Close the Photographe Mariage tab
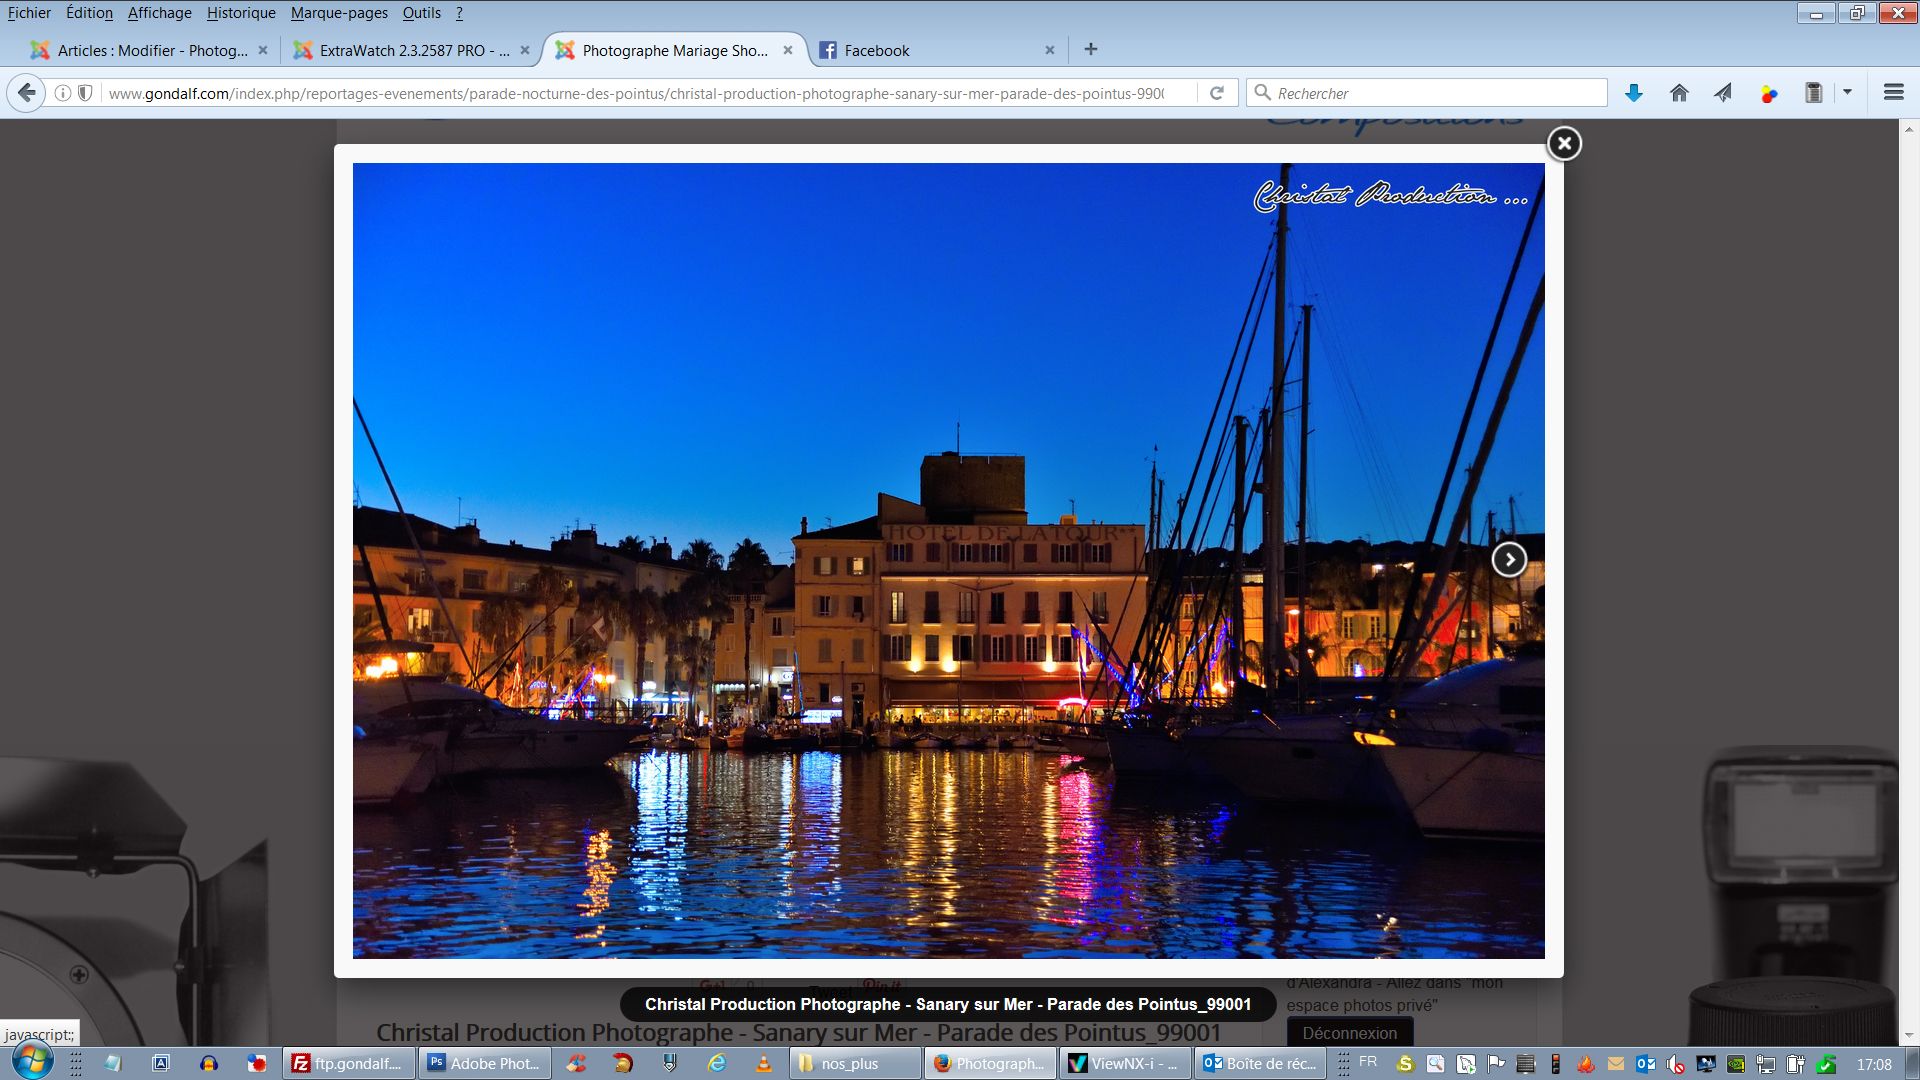1920x1080 pixels. (788, 50)
